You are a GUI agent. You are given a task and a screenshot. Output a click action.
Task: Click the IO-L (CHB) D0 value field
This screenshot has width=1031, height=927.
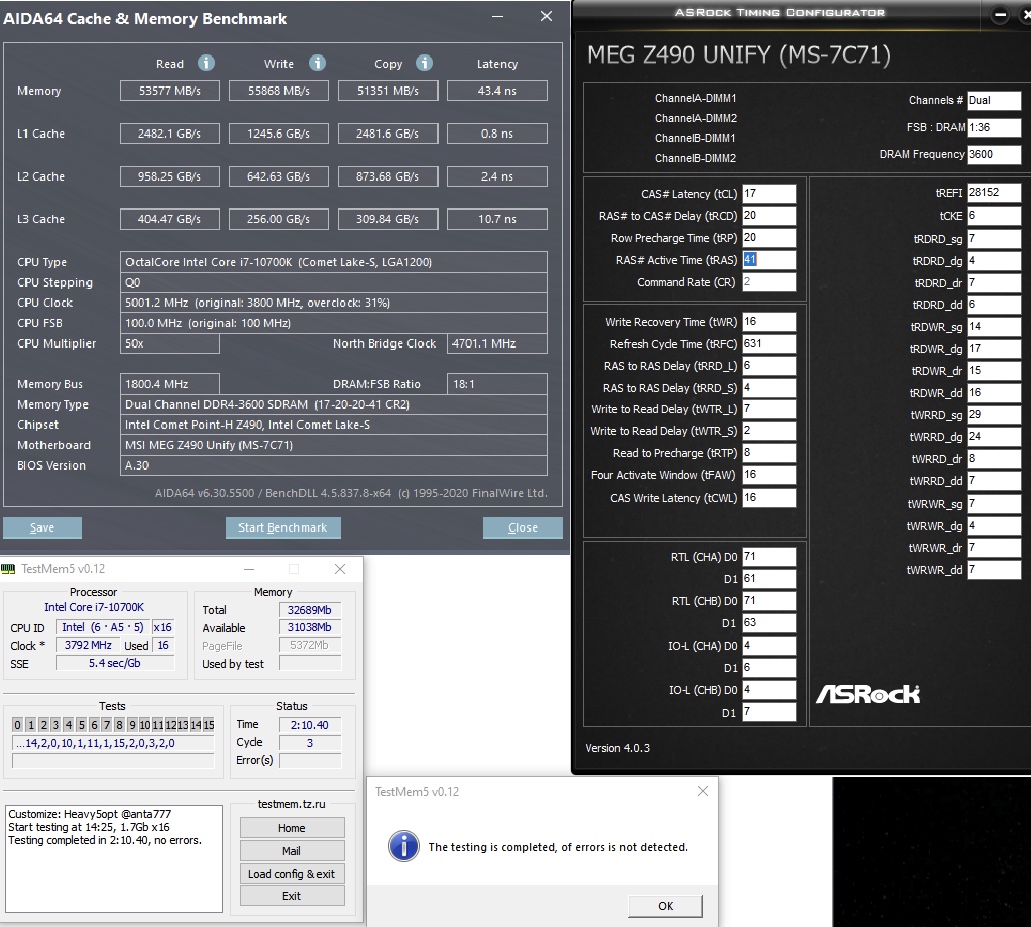point(769,690)
